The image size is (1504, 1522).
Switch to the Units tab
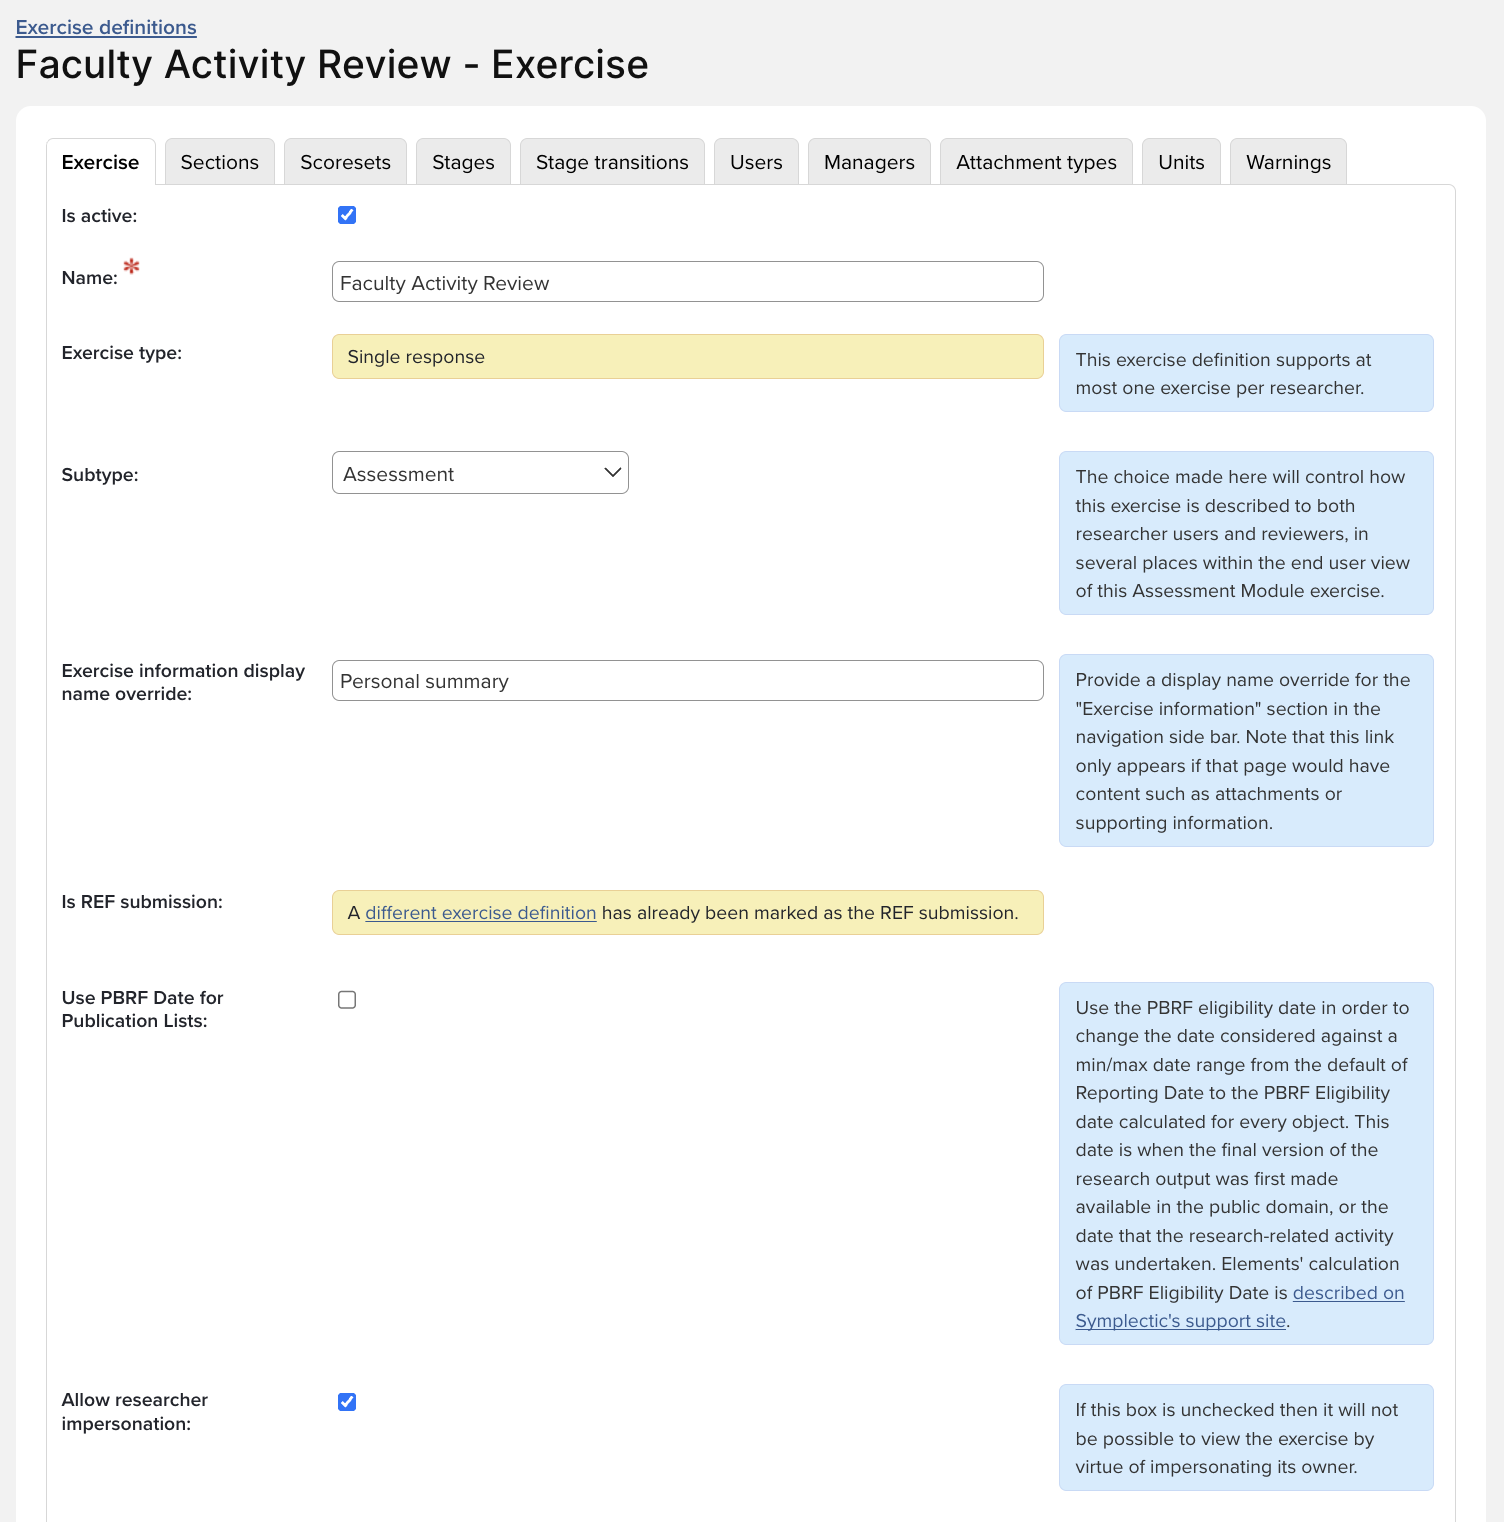1181,162
